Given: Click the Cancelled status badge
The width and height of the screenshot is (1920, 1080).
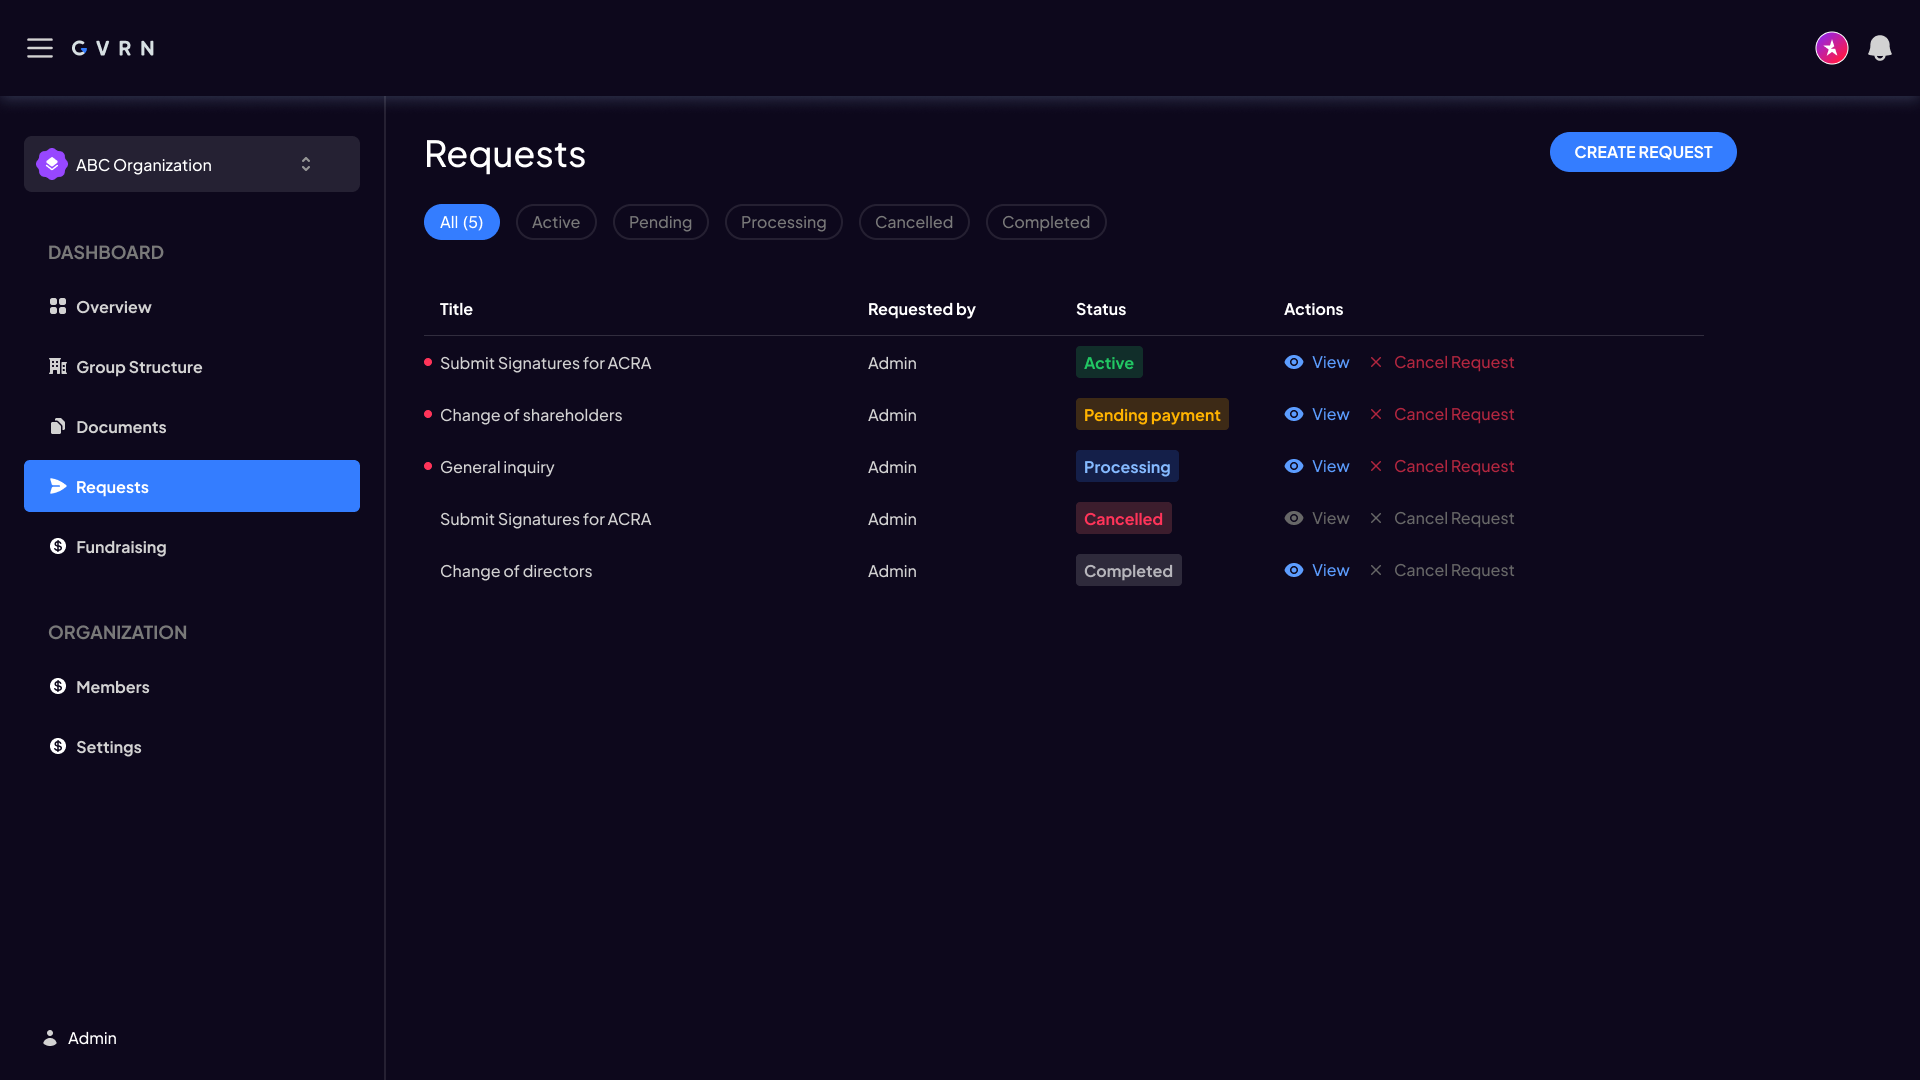Looking at the screenshot, I should [1123, 518].
